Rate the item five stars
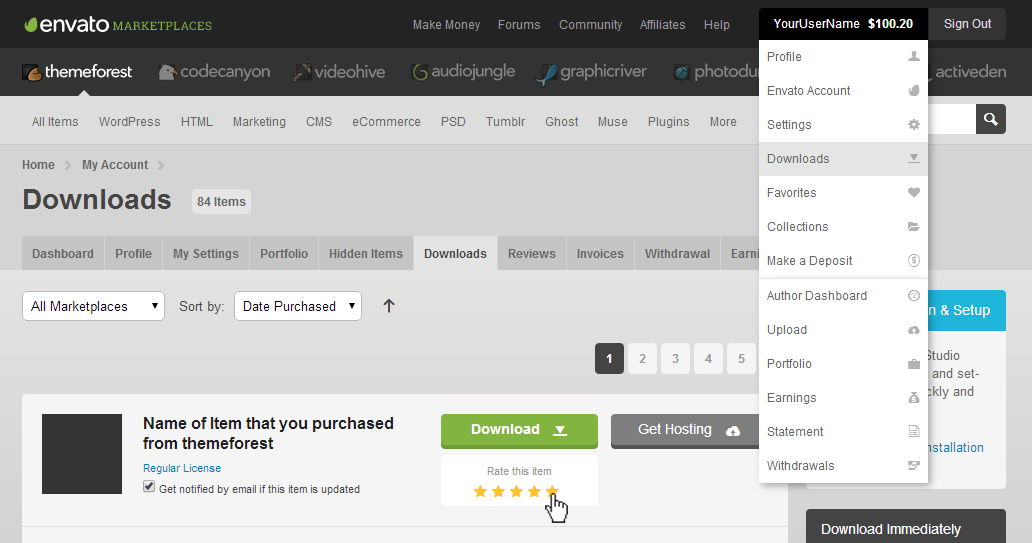The image size is (1032, 543). (552, 491)
